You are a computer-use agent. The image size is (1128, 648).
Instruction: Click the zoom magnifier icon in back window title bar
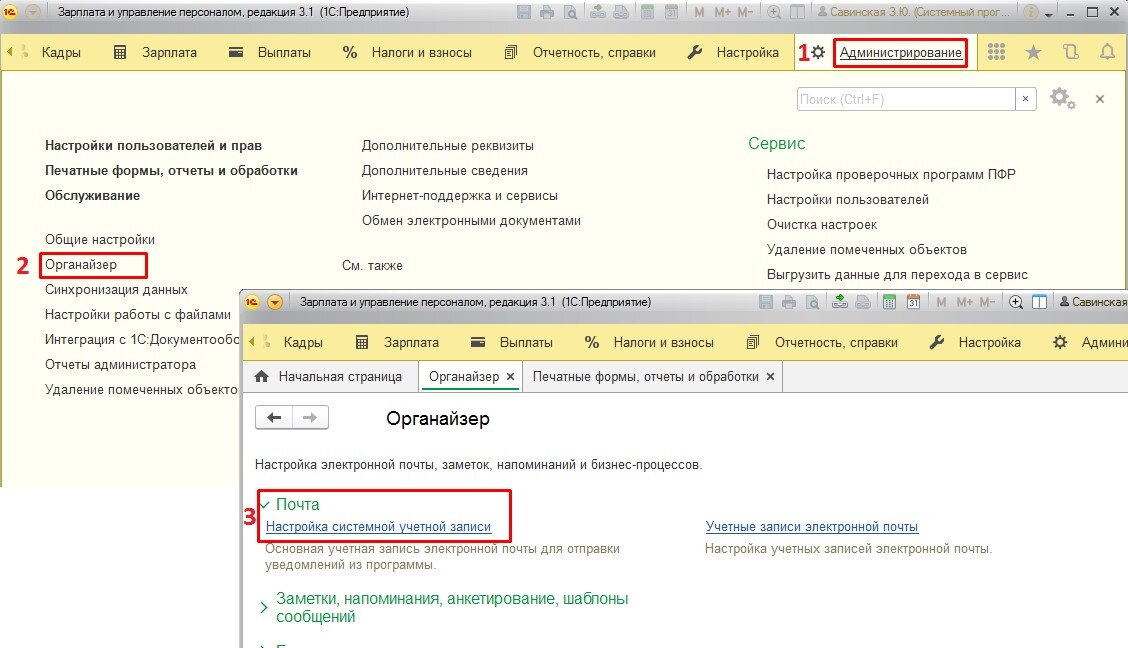(774, 12)
